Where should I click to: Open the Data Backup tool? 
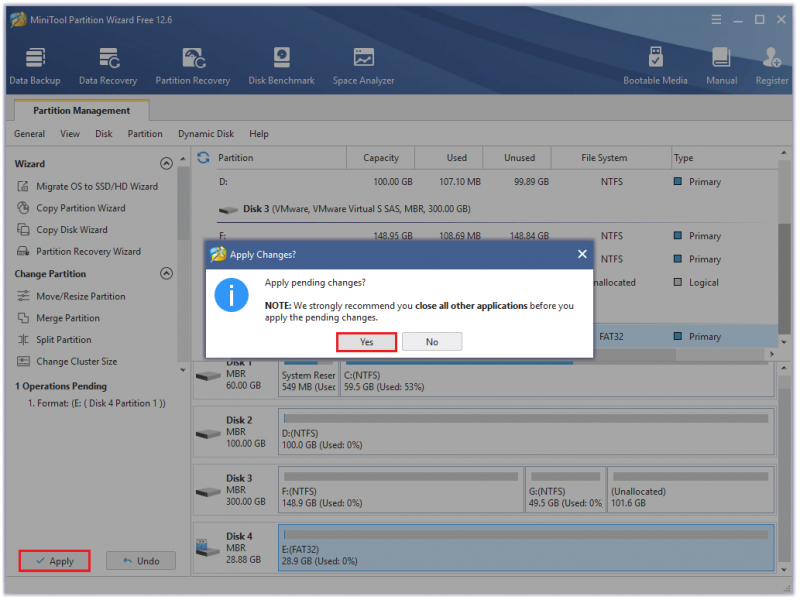[35, 66]
